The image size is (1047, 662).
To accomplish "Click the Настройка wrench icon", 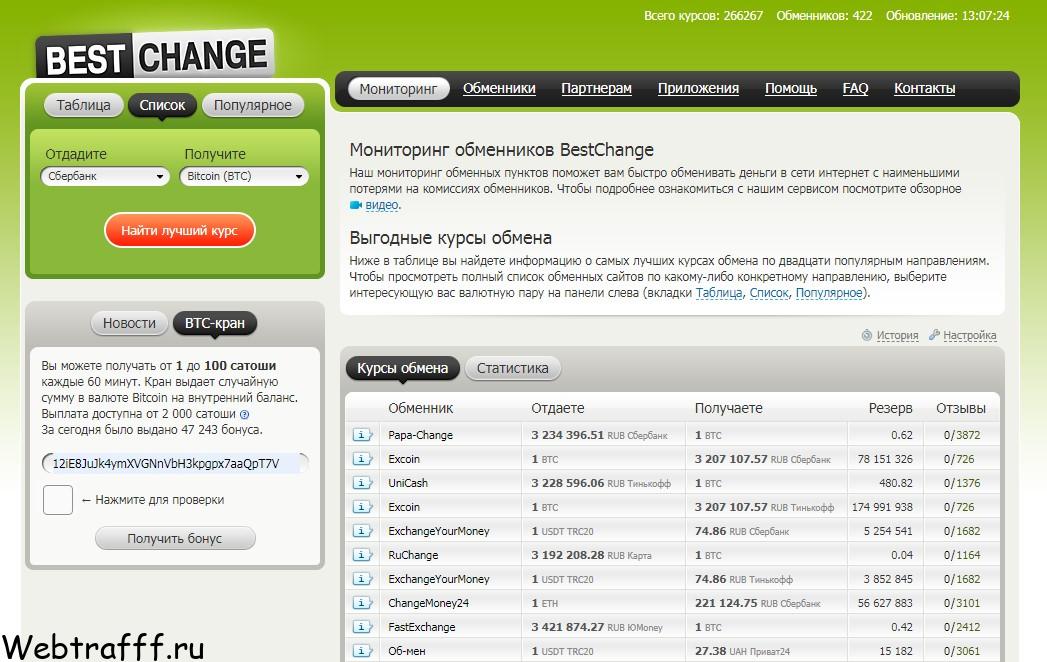I will [x=934, y=335].
